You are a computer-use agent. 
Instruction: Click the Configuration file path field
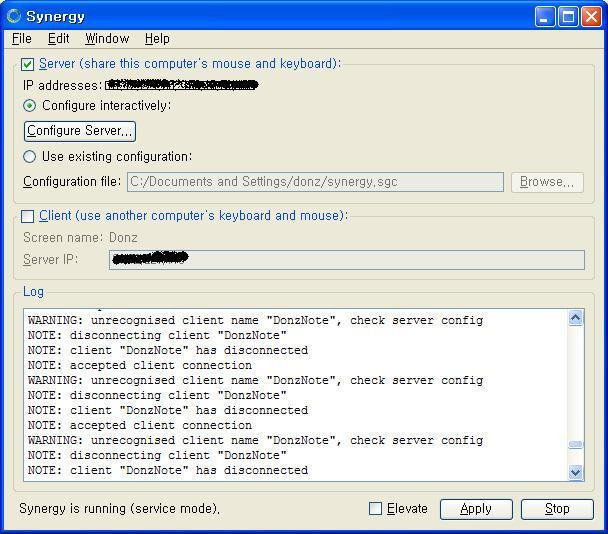pos(315,182)
